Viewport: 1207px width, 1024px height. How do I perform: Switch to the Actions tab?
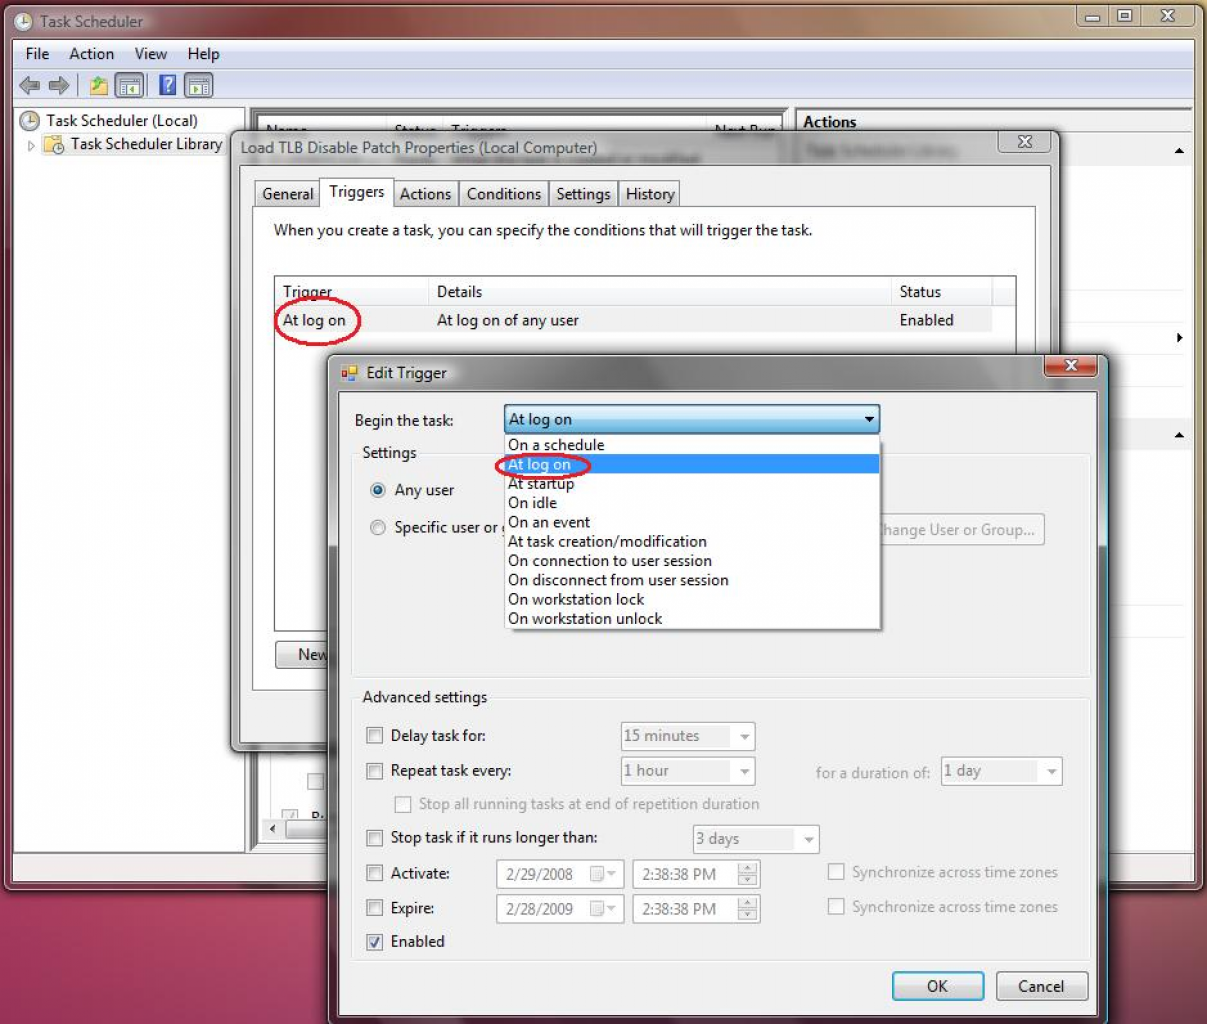pos(425,194)
